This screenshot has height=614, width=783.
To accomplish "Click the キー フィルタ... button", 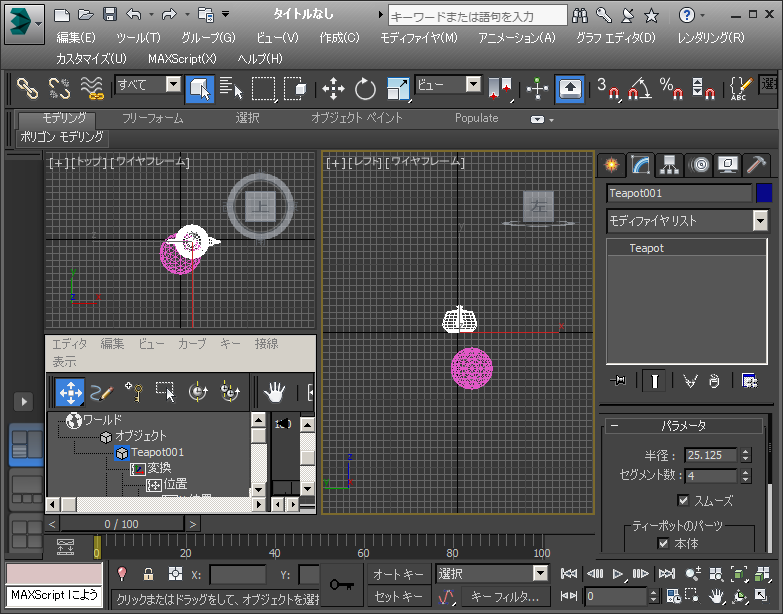I will (503, 597).
